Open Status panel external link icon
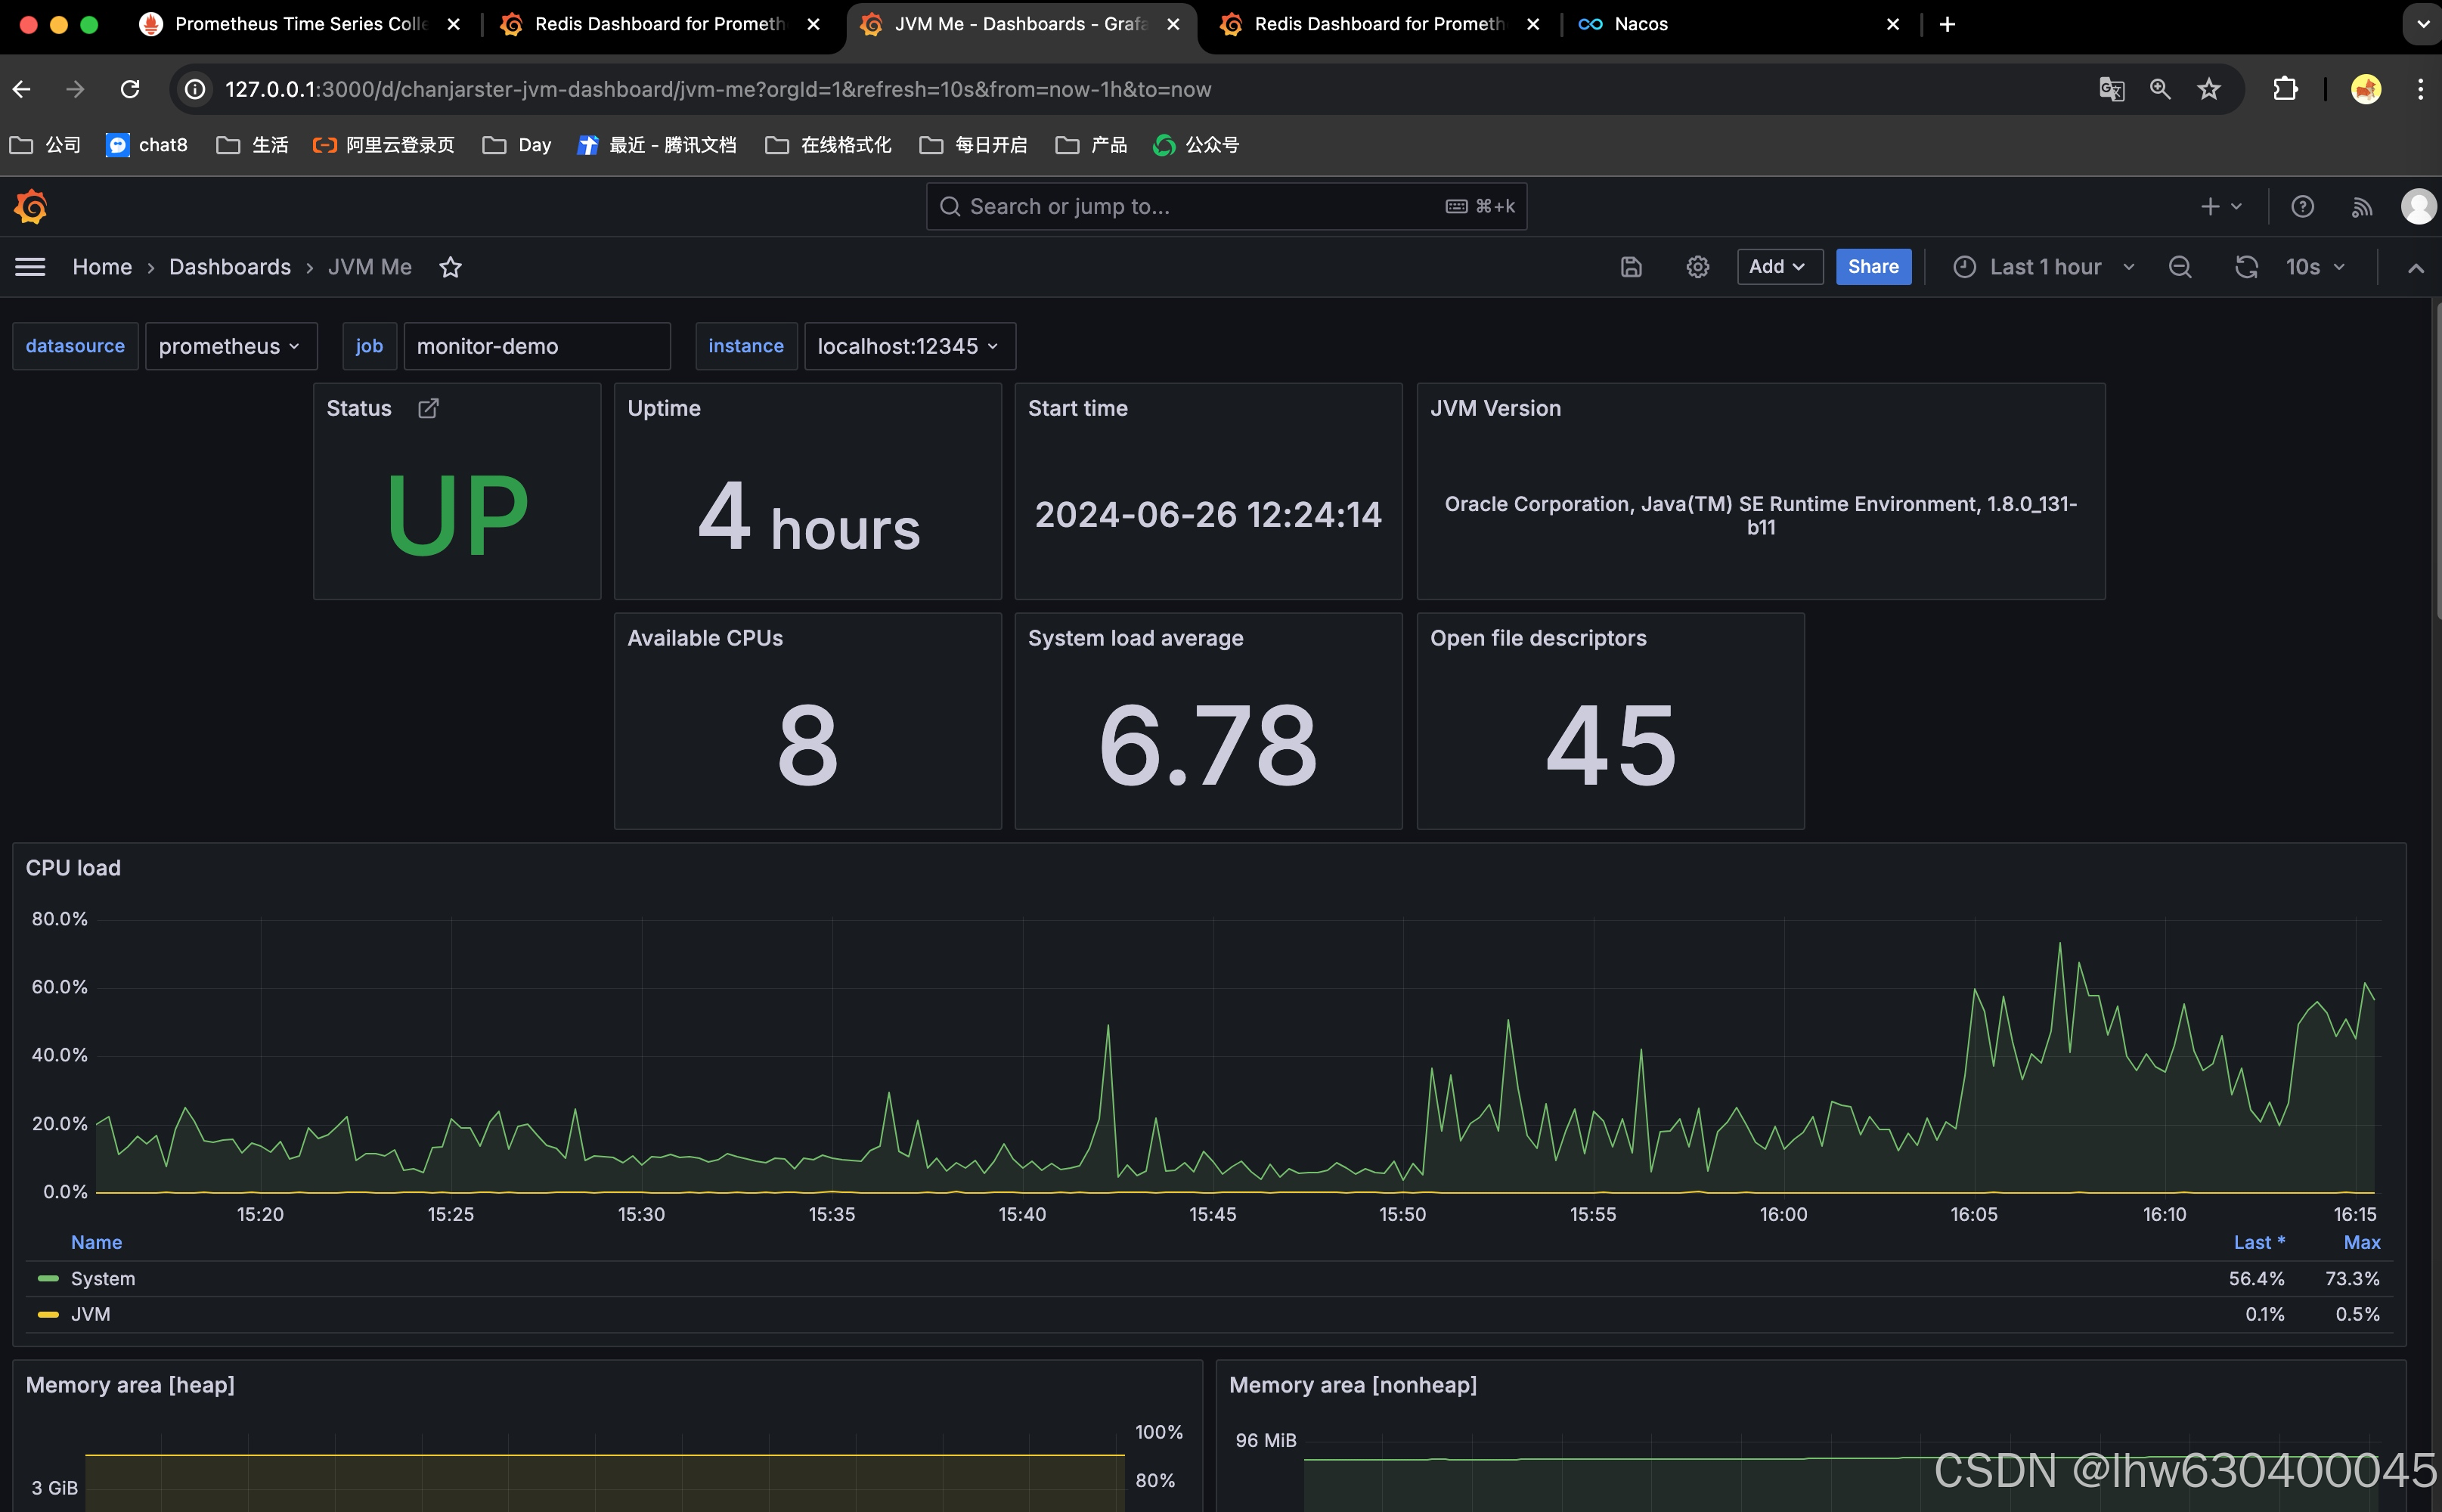The height and width of the screenshot is (1512, 2442). click(428, 408)
